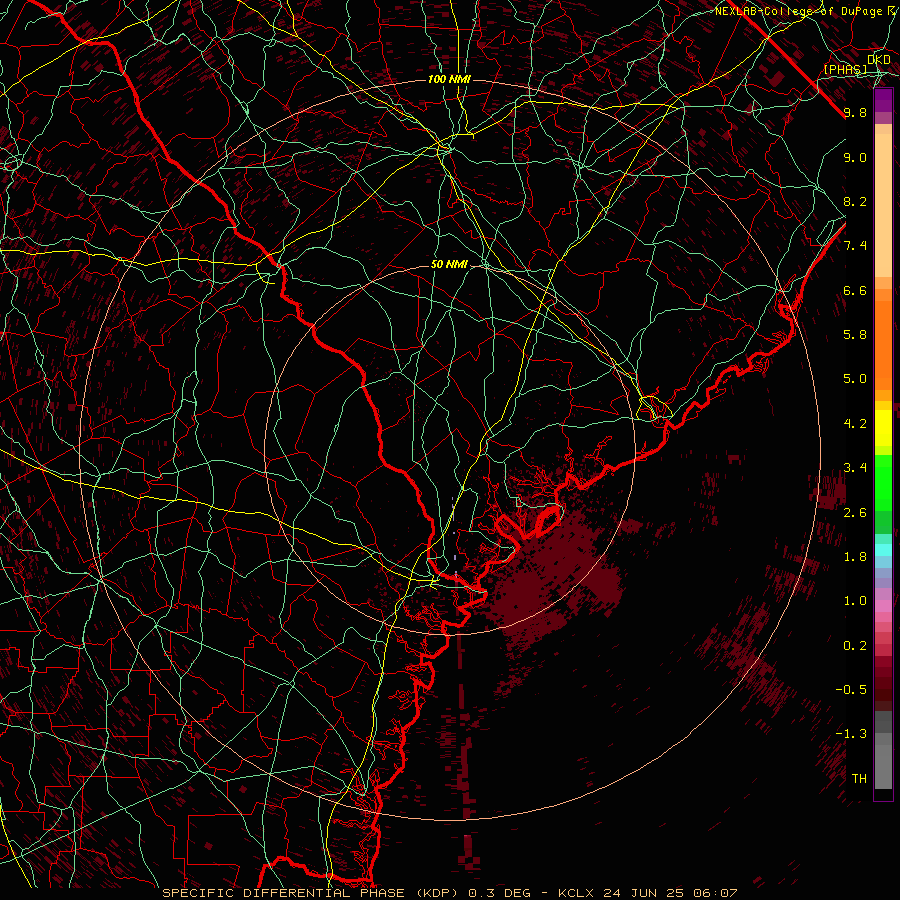The width and height of the screenshot is (900, 900).
Task: Click the 9.8 scale value
Action: click(855, 112)
